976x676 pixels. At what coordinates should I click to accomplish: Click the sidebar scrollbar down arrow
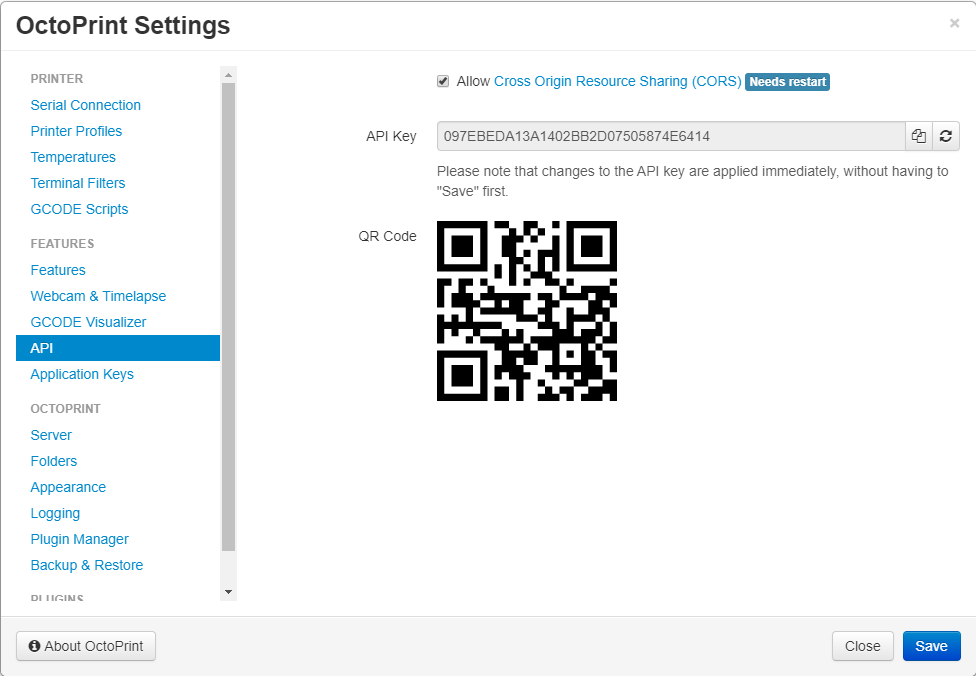pos(228,592)
